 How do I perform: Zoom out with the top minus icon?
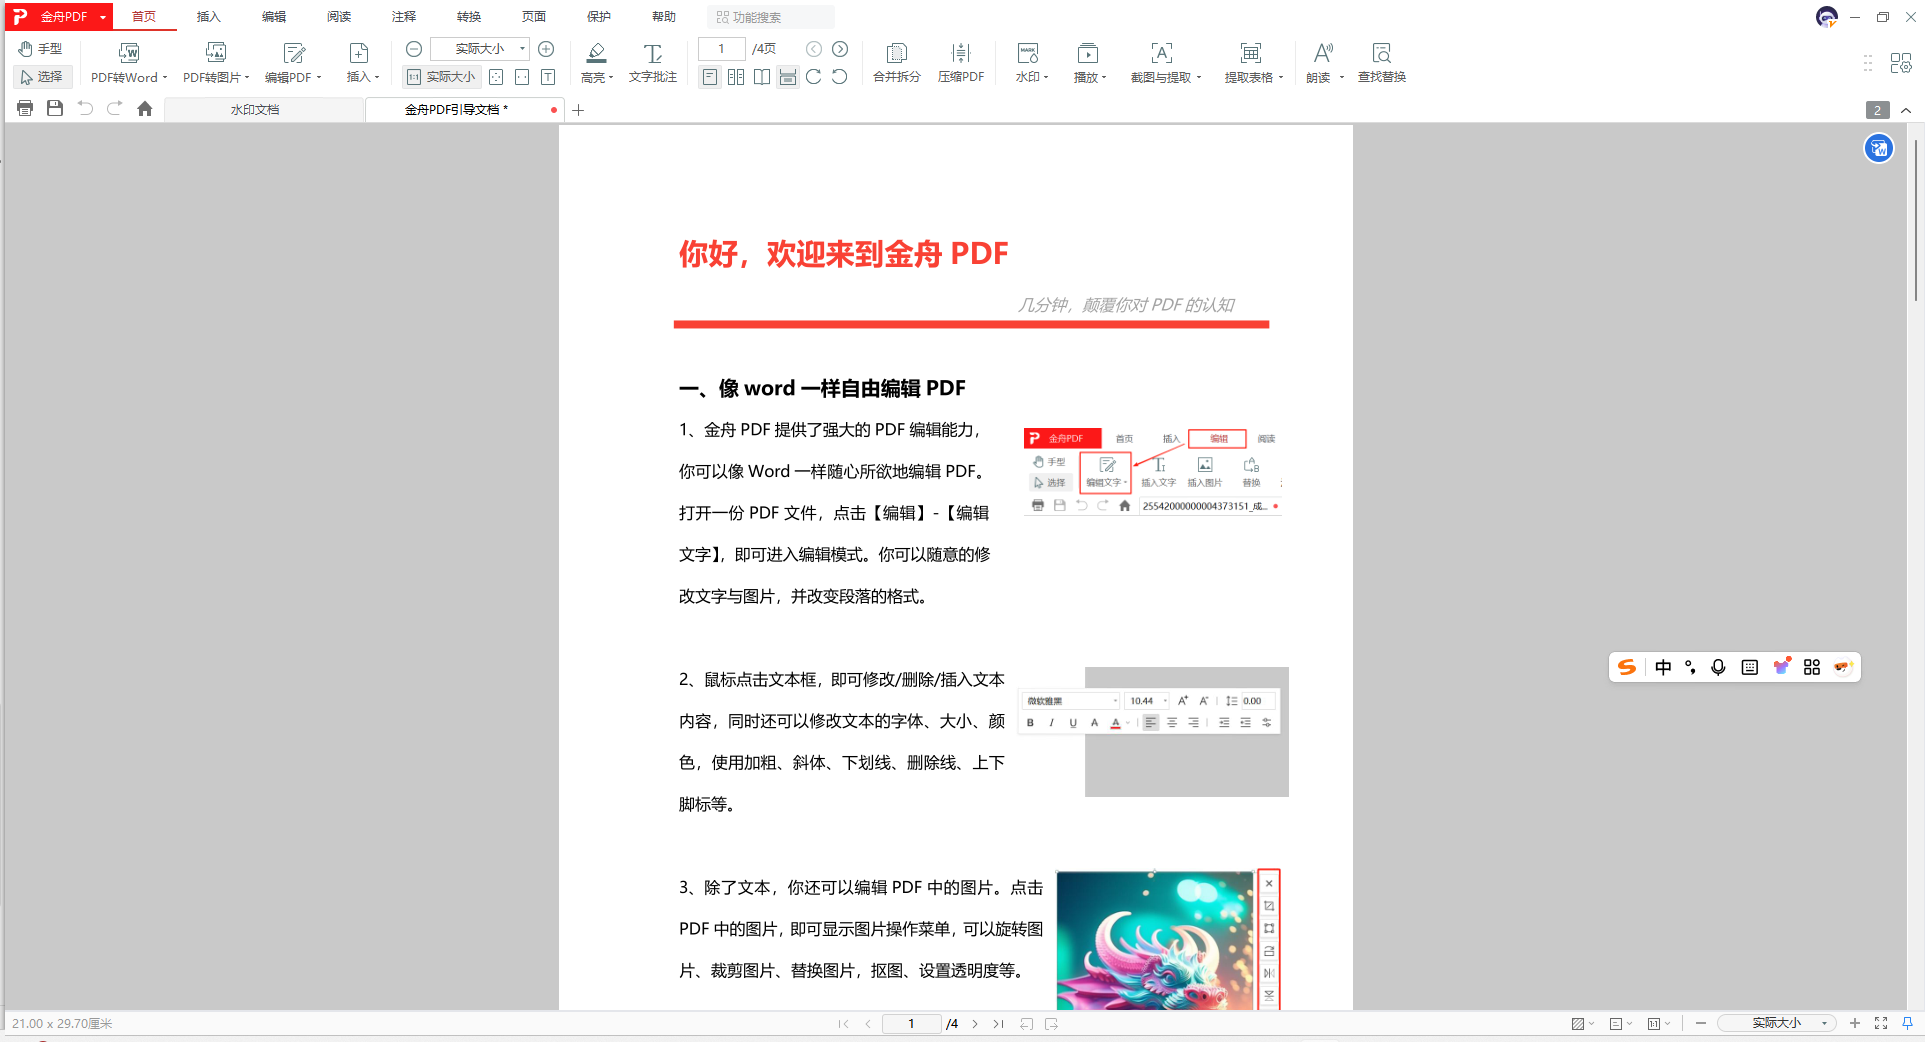tap(414, 49)
